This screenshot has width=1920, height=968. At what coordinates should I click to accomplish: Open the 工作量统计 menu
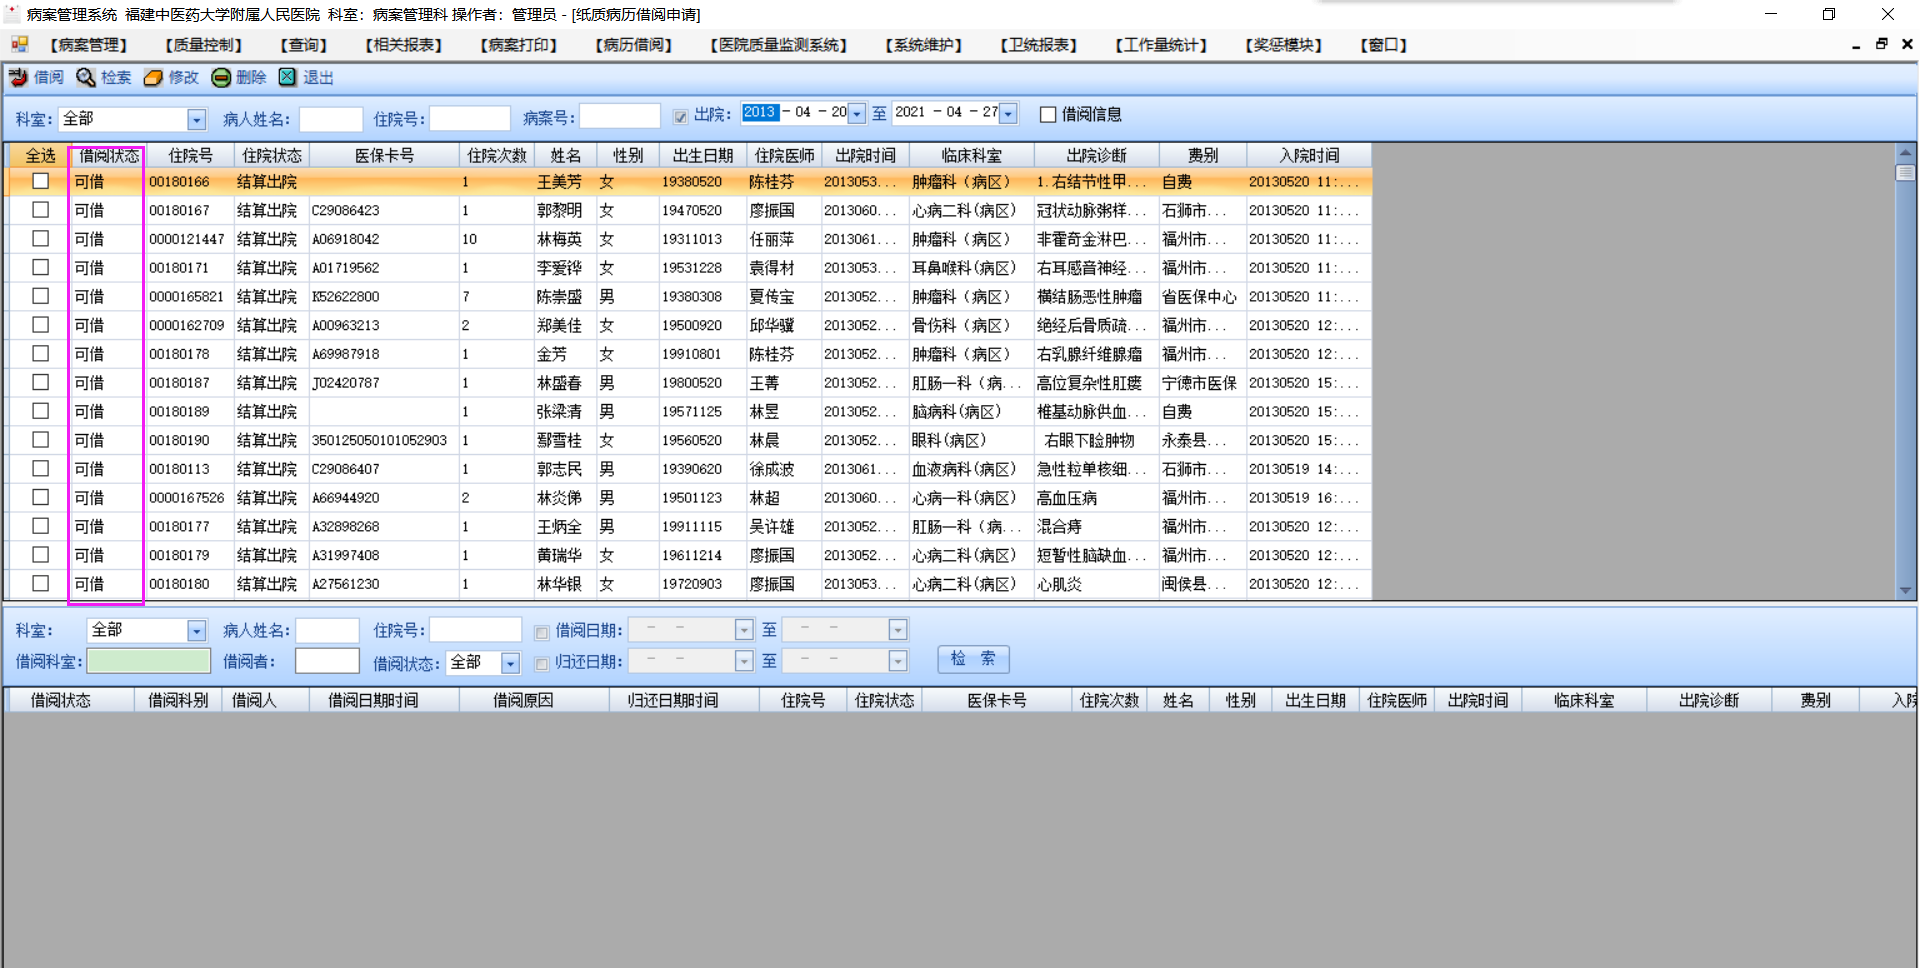click(x=1162, y=45)
